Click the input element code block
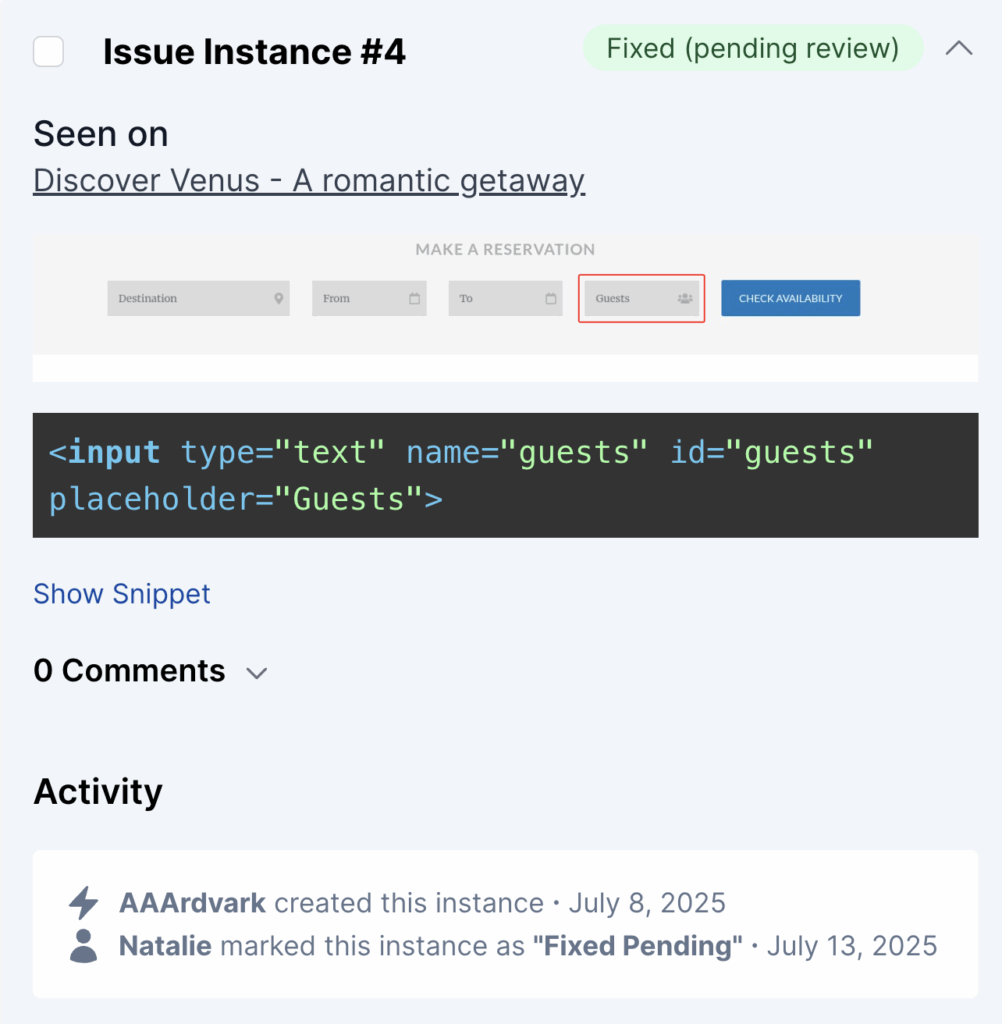 [x=505, y=475]
